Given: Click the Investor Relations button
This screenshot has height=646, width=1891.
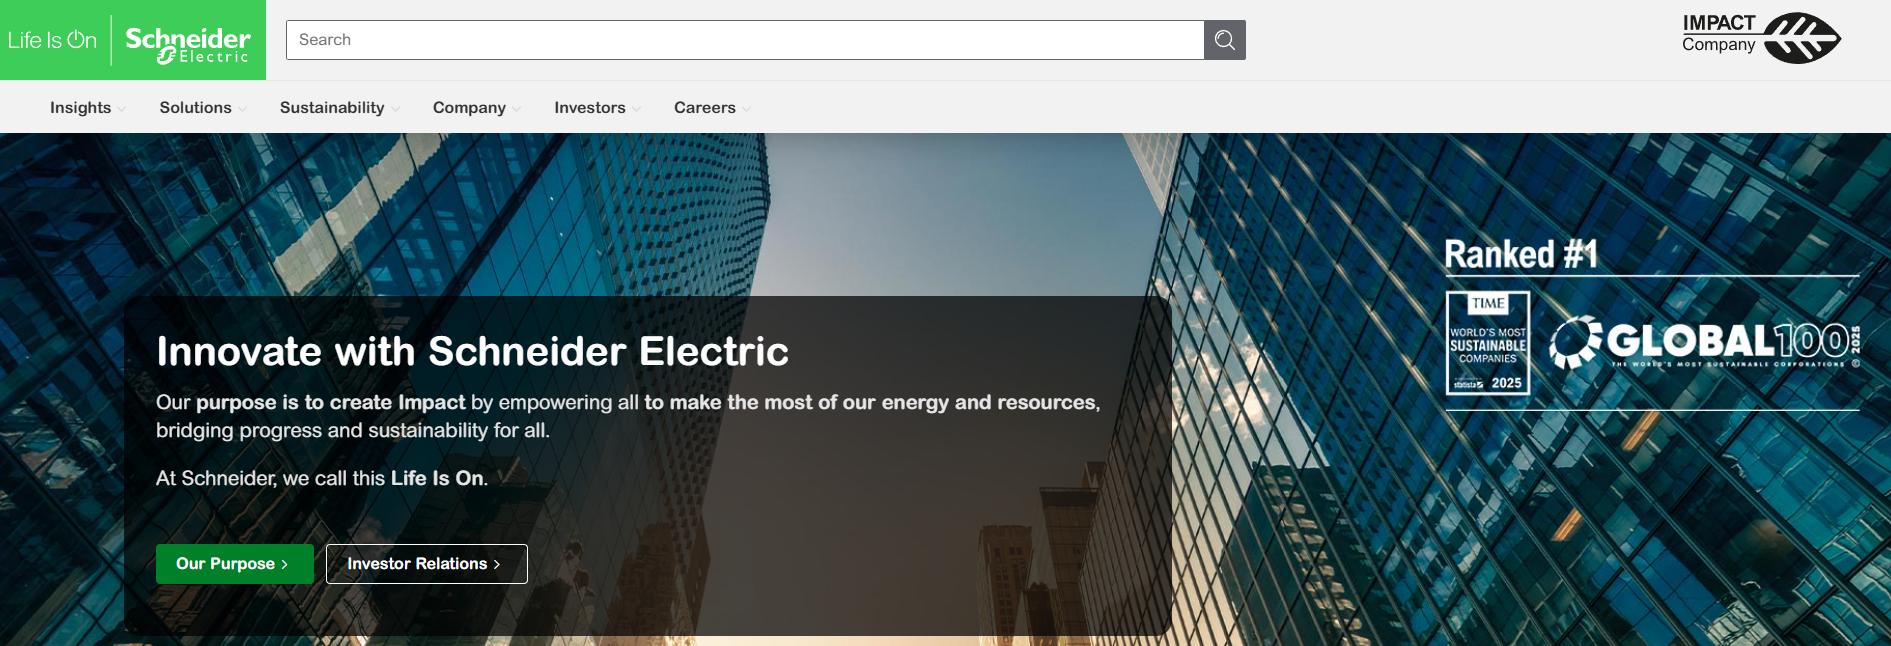Looking at the screenshot, I should coord(427,564).
